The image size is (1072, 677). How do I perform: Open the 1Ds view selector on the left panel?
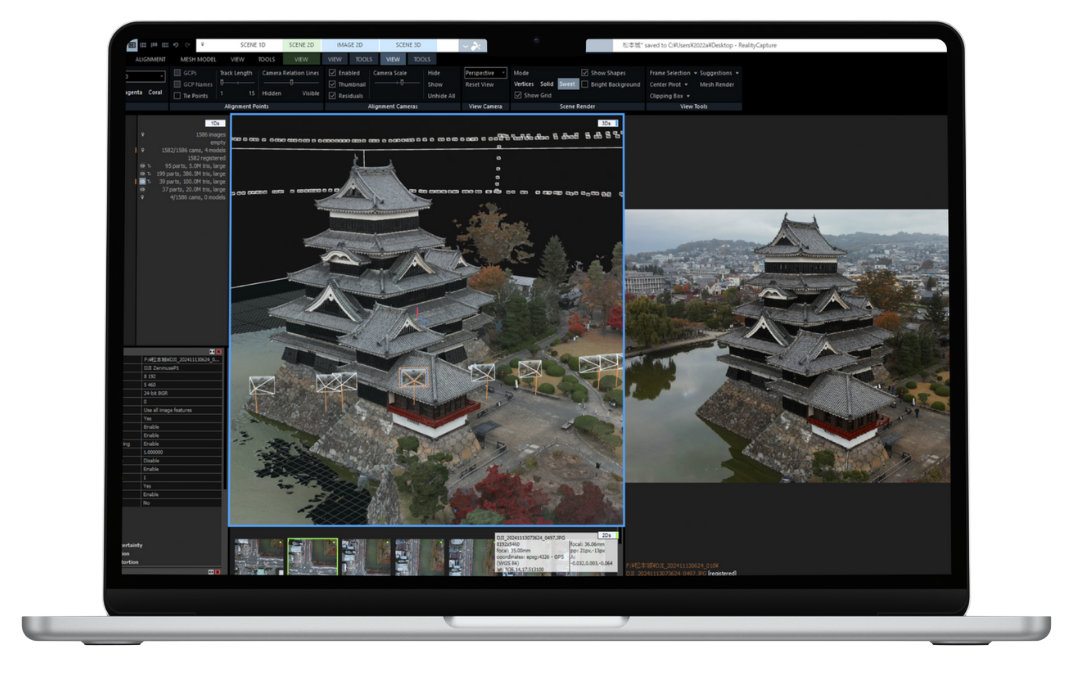[215, 123]
